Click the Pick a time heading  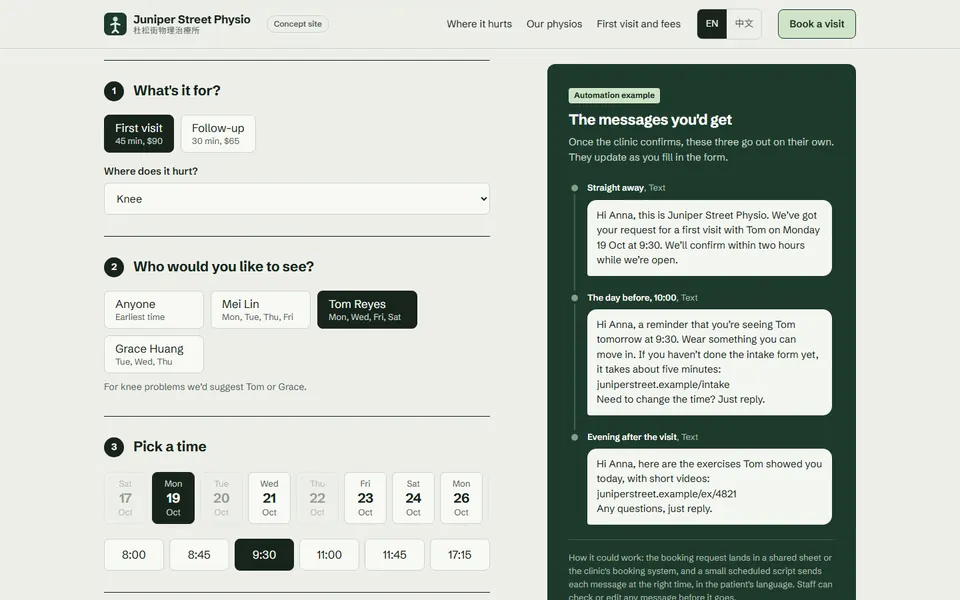click(x=170, y=446)
